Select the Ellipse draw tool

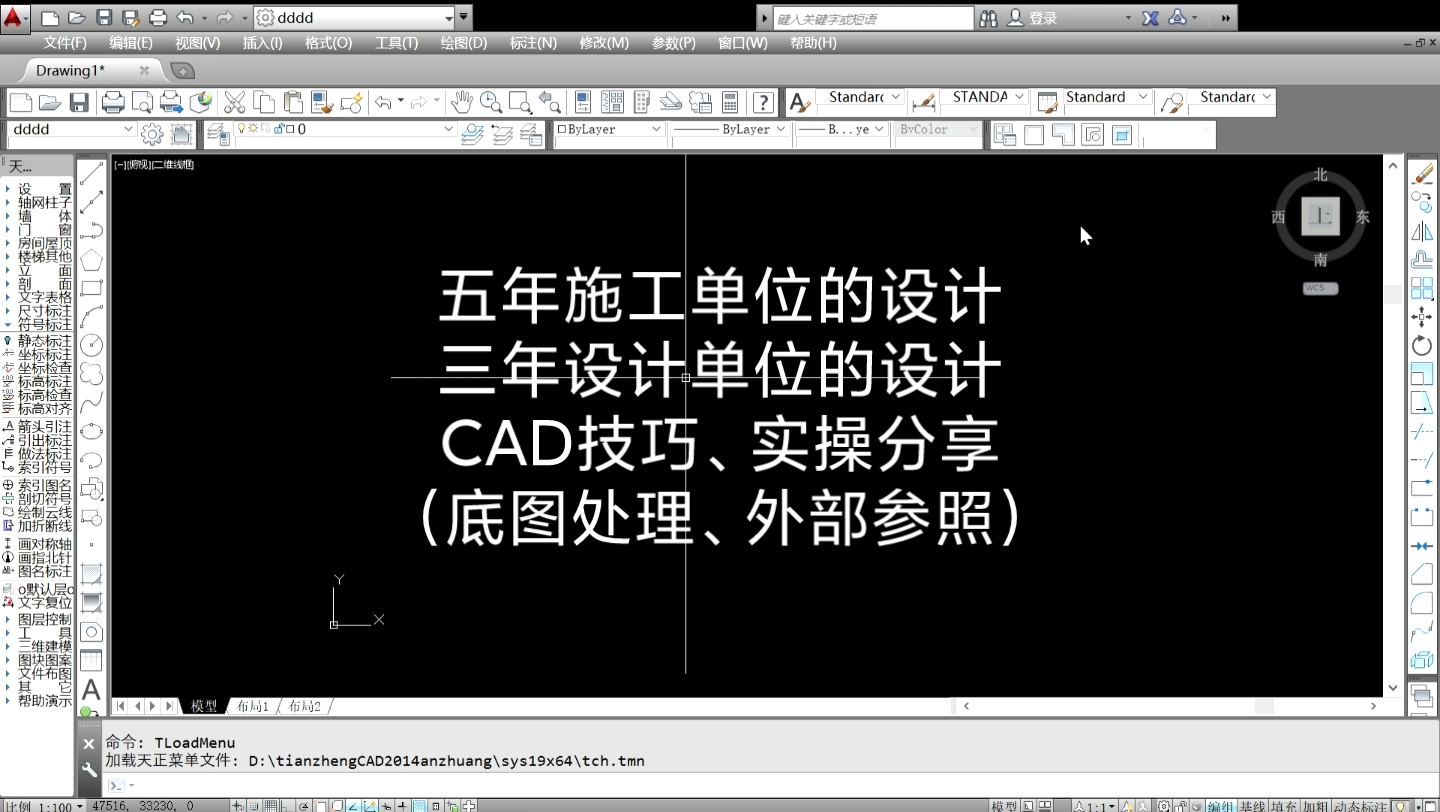[91, 431]
